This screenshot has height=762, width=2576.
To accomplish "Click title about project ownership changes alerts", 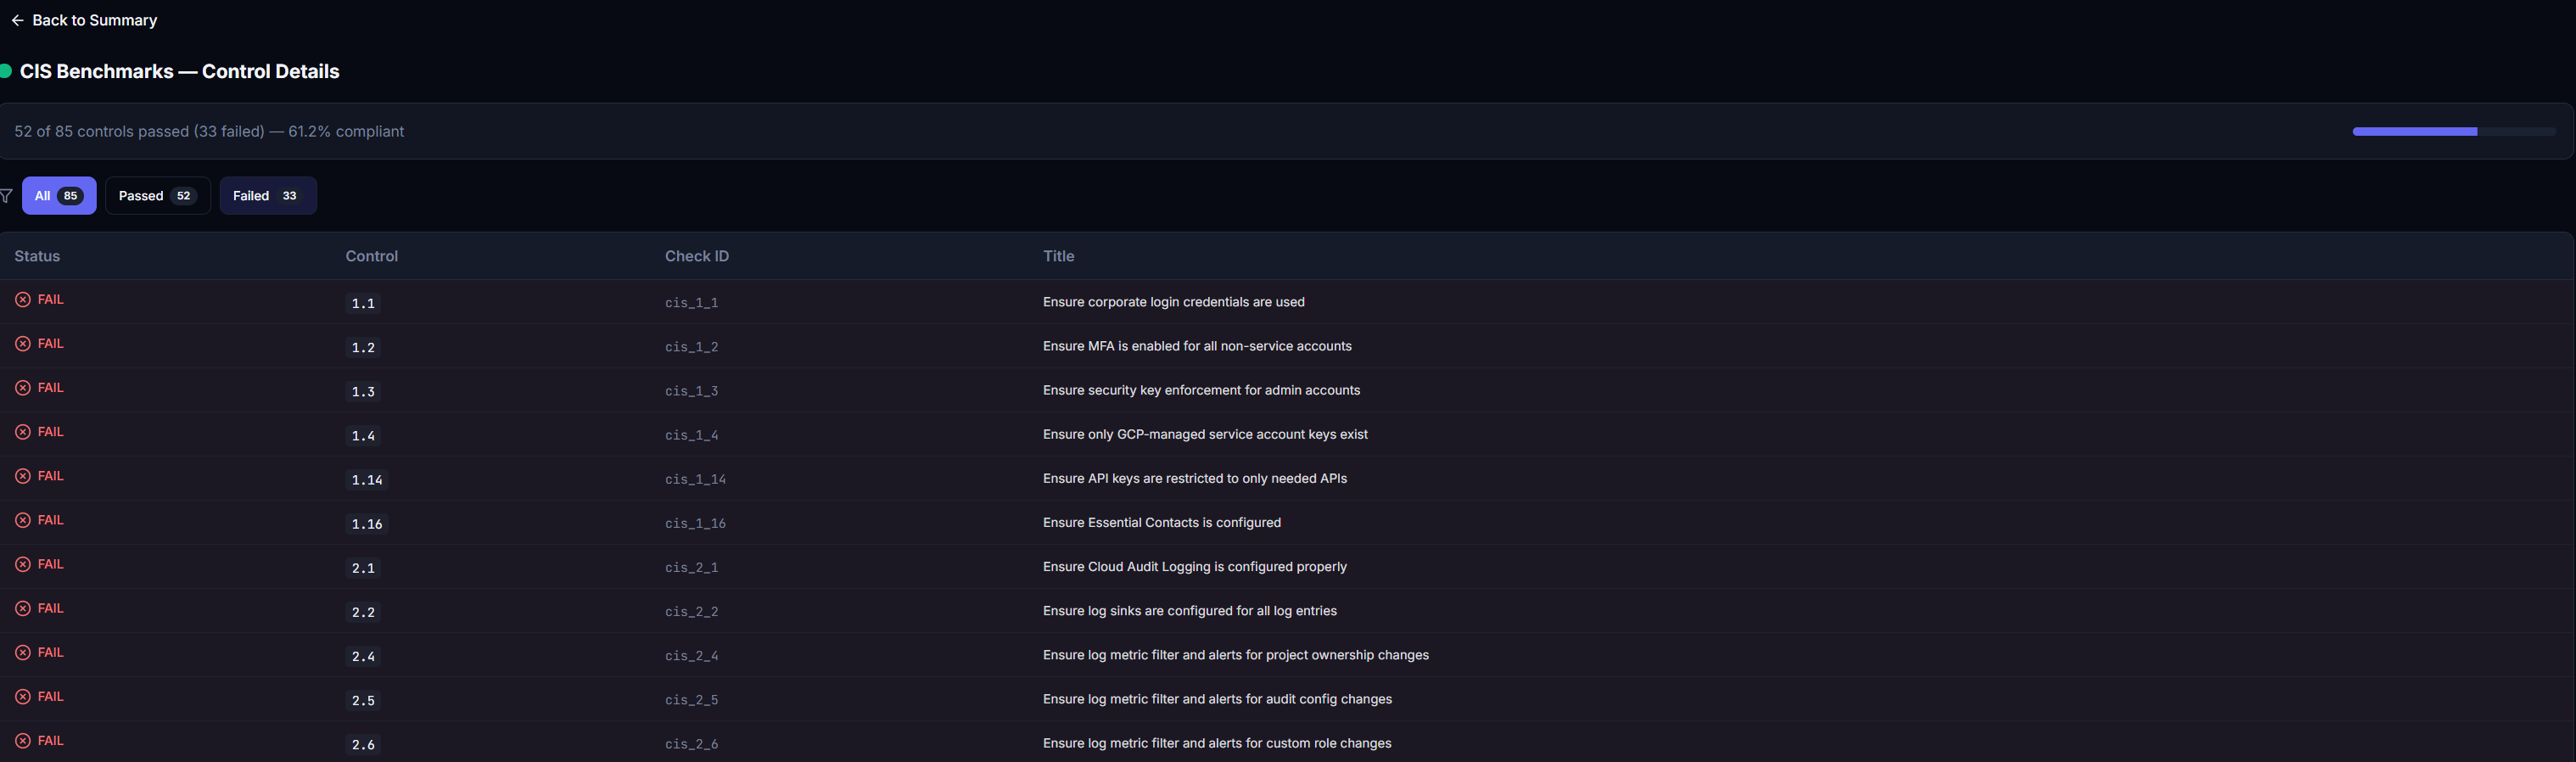I will 1236,655.
